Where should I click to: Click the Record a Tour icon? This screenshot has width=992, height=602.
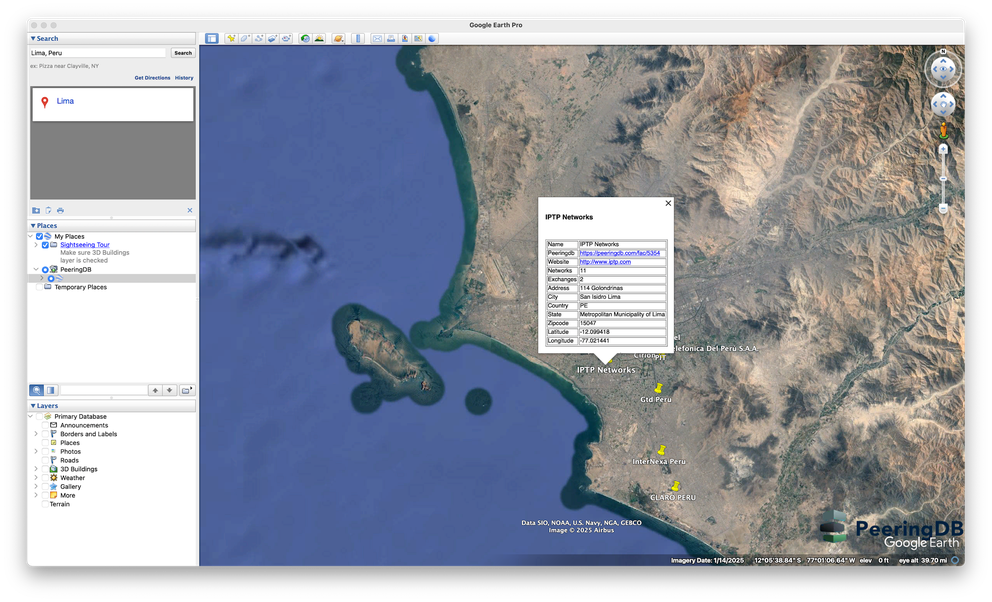pyautogui.click(x=286, y=39)
